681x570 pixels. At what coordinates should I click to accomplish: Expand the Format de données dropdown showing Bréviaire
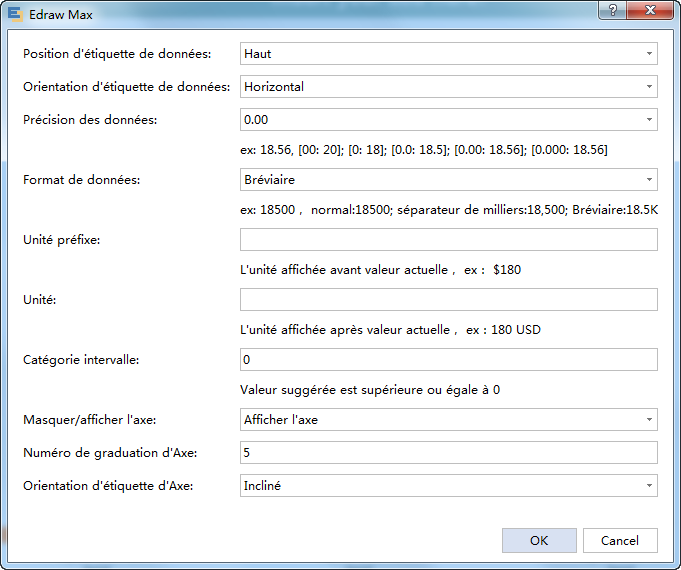click(x=449, y=179)
